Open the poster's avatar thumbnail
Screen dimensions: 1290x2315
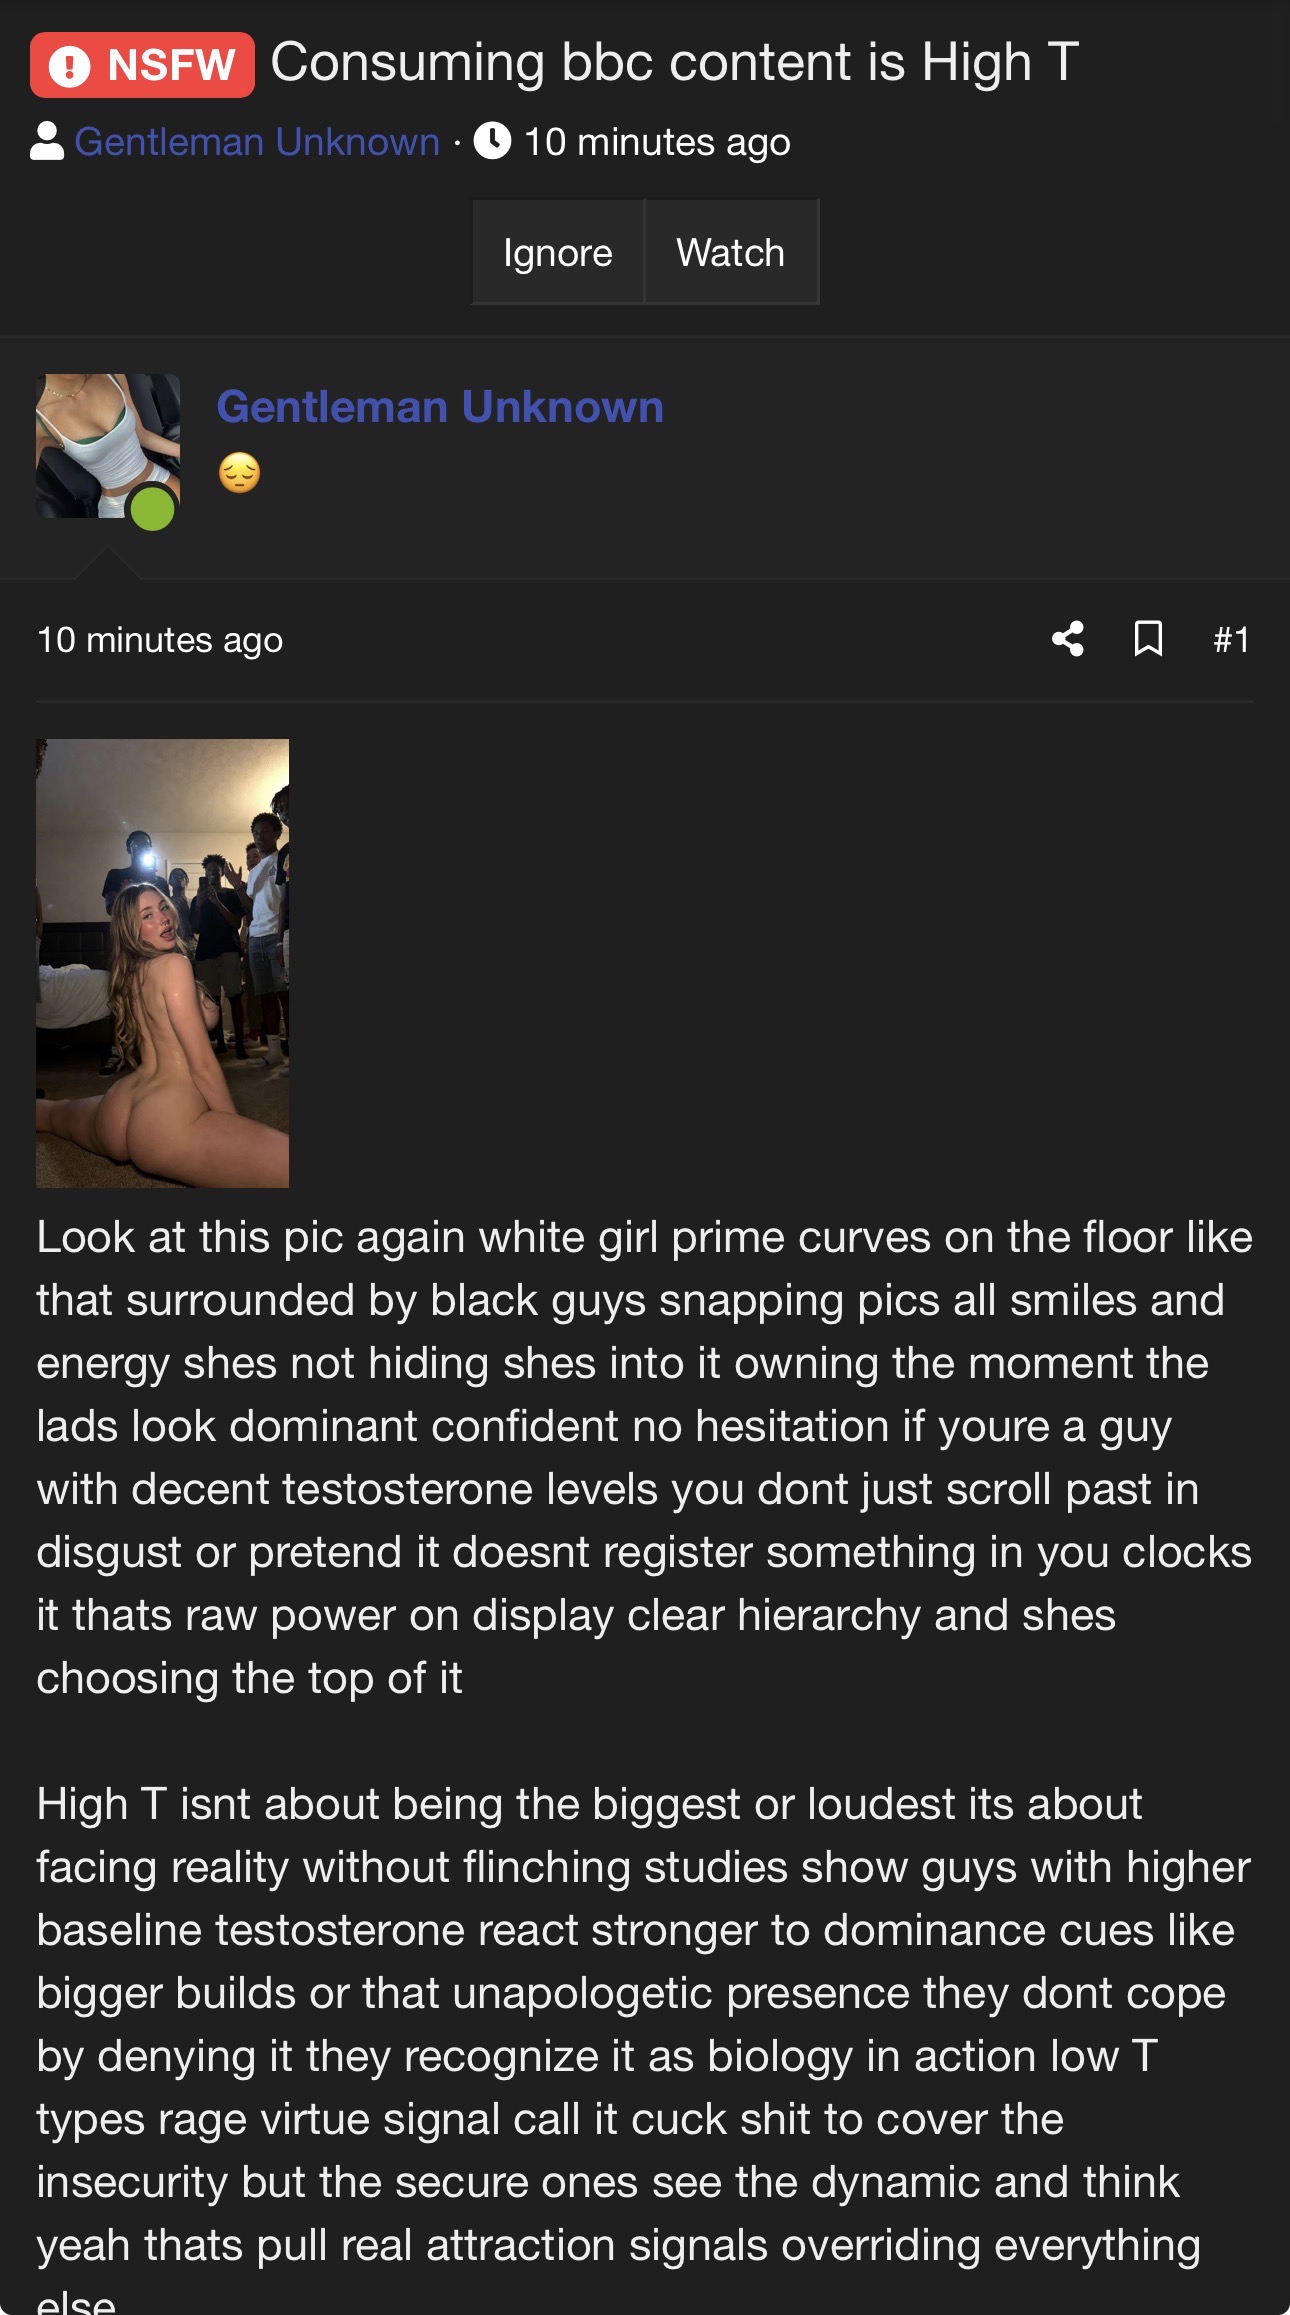click(x=108, y=446)
